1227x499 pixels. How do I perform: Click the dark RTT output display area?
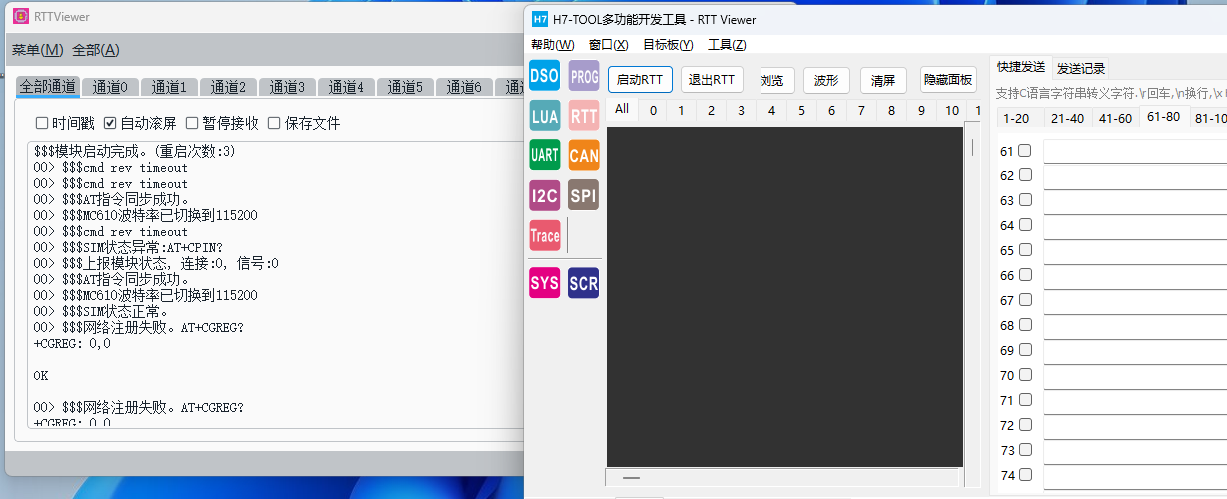(784, 296)
